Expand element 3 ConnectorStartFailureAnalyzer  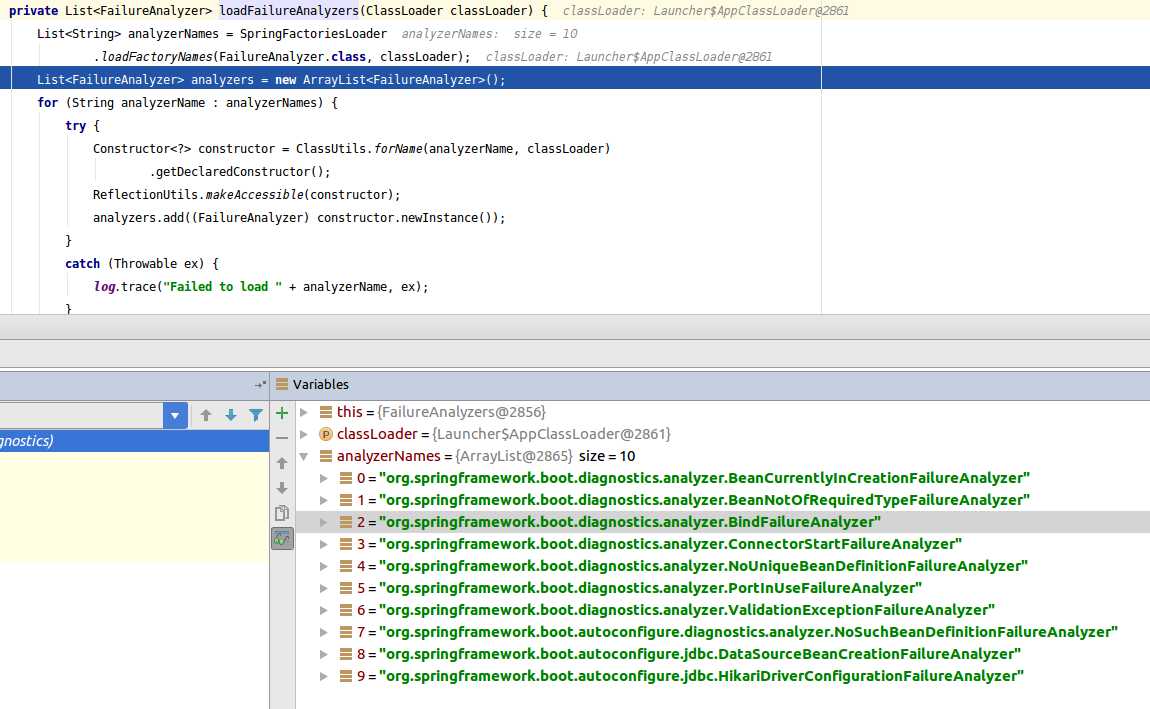coord(323,544)
